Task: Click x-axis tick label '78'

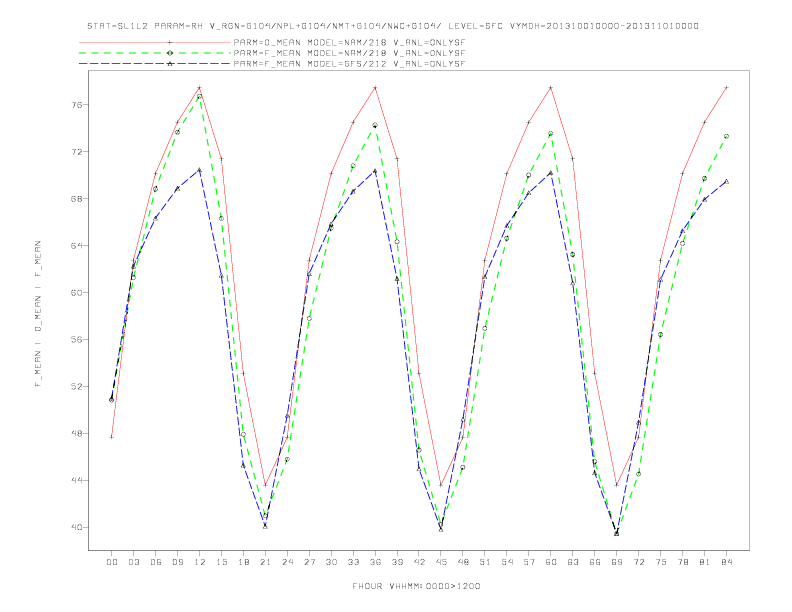Action: coord(683,562)
